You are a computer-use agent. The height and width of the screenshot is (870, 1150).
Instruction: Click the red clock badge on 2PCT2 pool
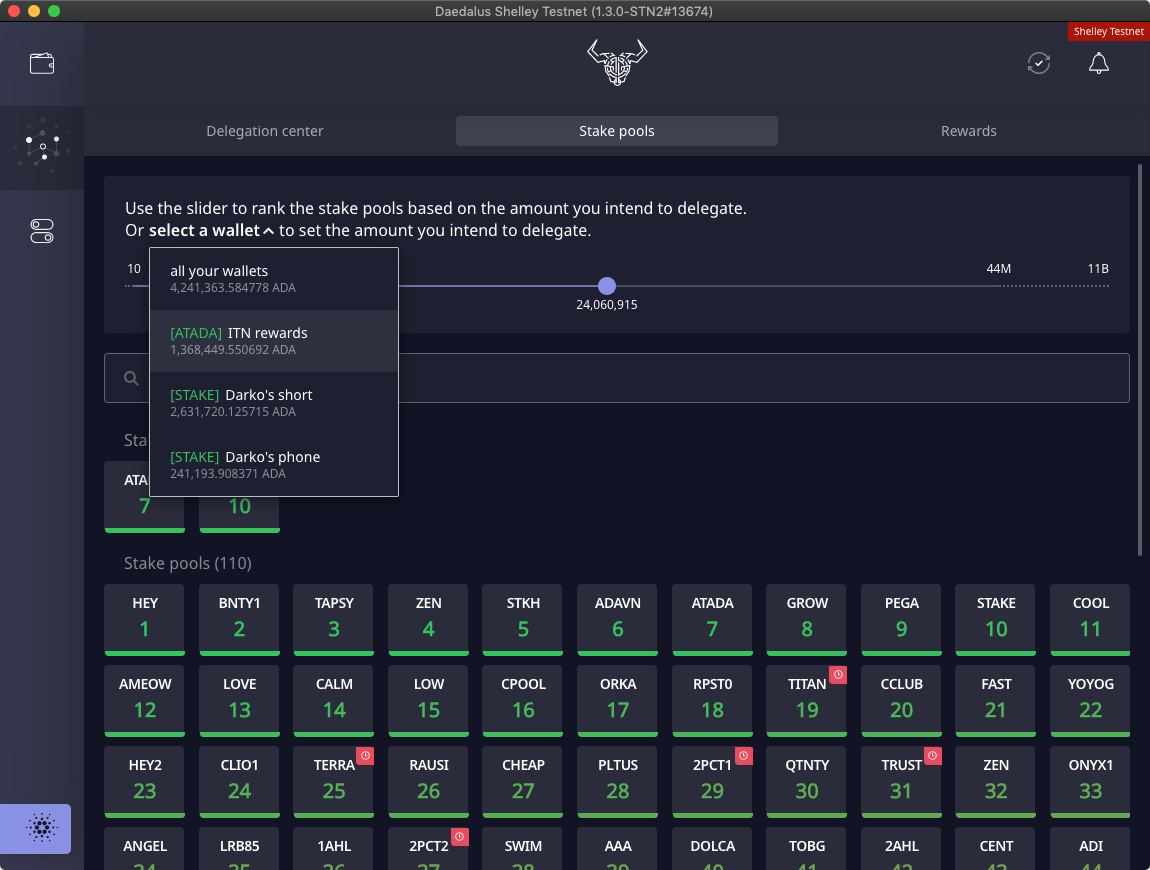[459, 836]
